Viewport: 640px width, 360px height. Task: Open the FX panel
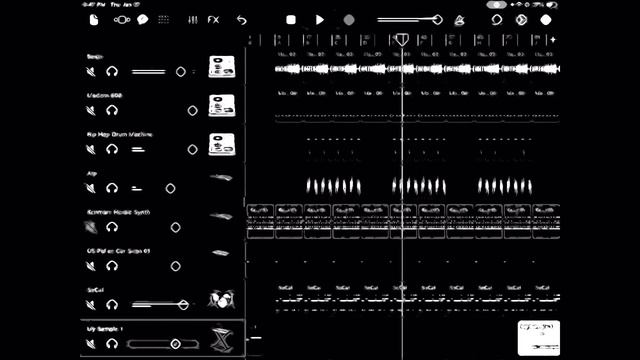[213, 20]
